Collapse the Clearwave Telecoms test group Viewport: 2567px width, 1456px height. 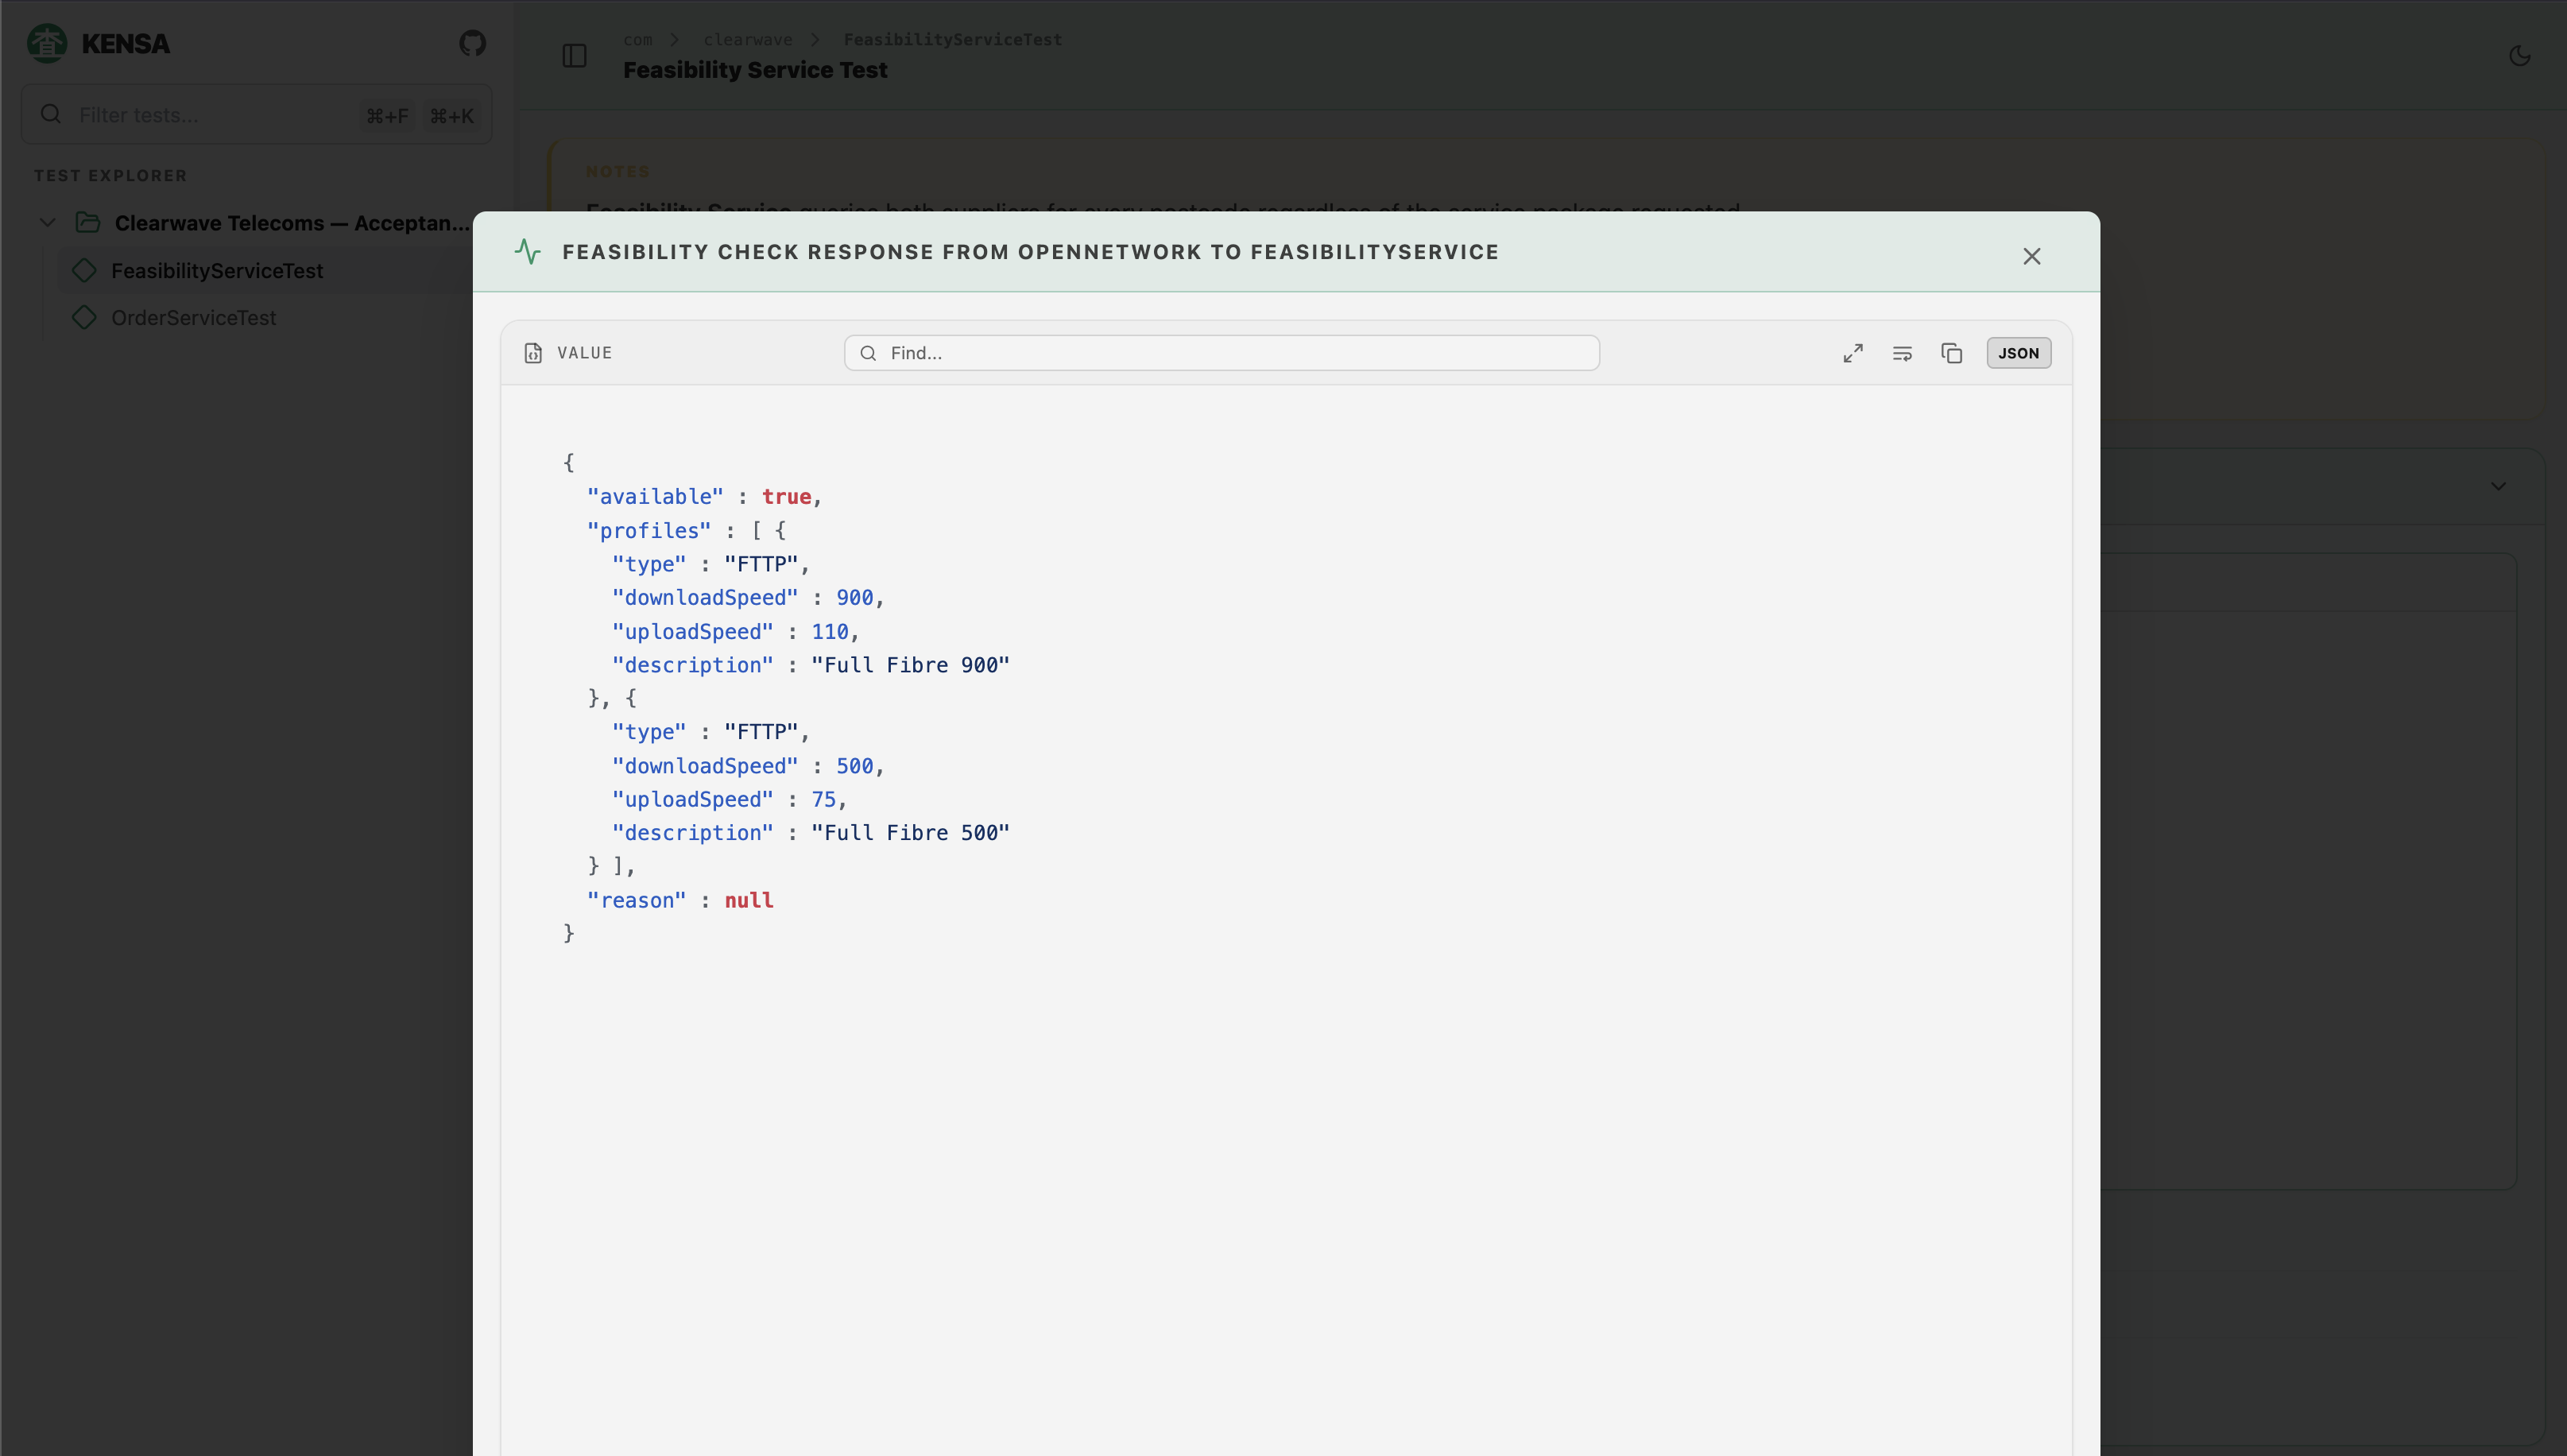(x=47, y=222)
